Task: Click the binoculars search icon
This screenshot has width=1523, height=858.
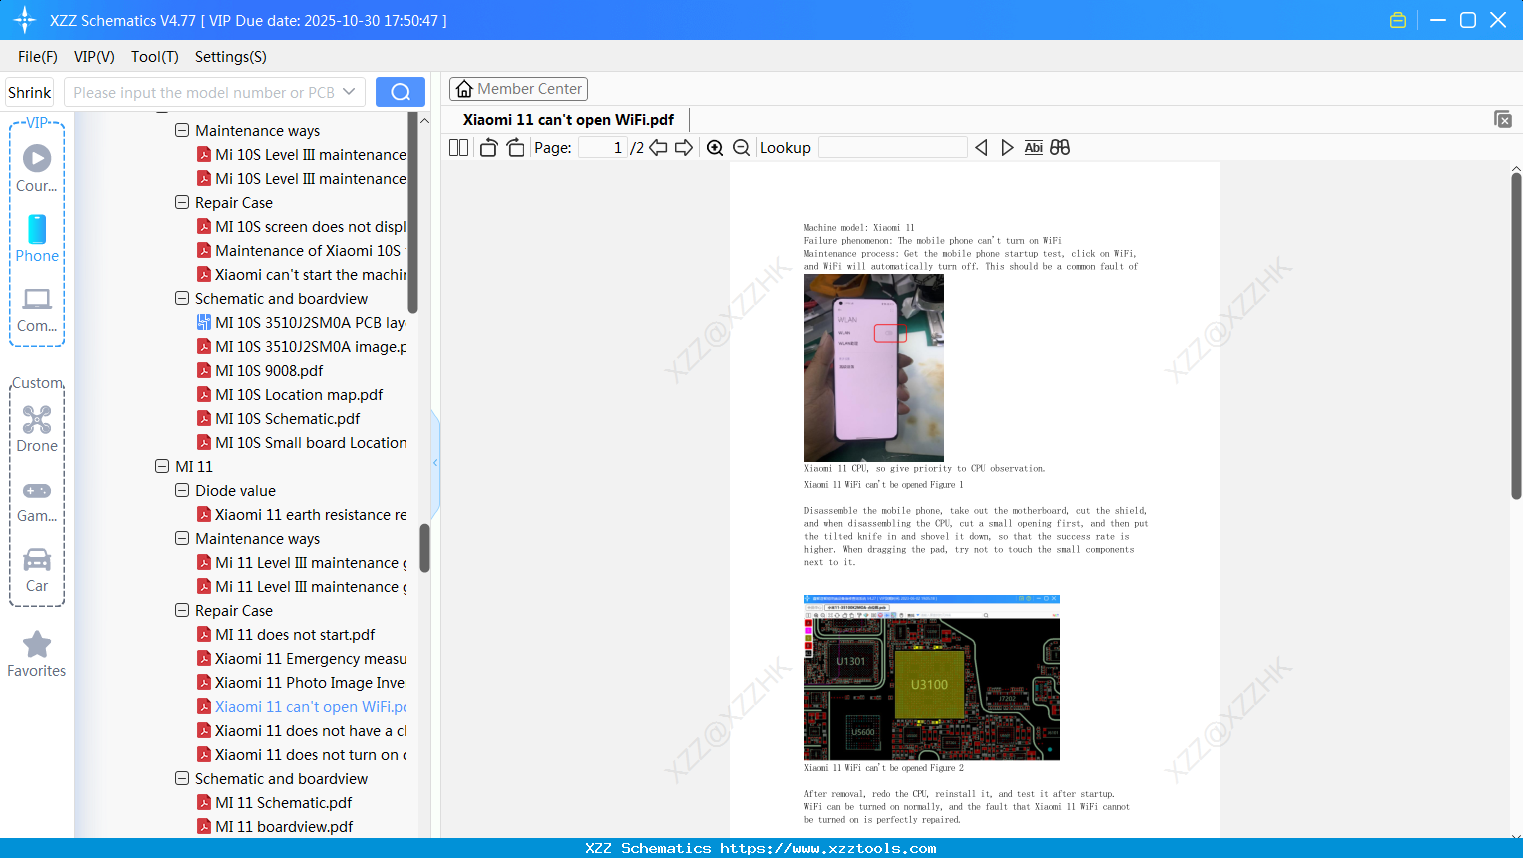Action: 1060,147
